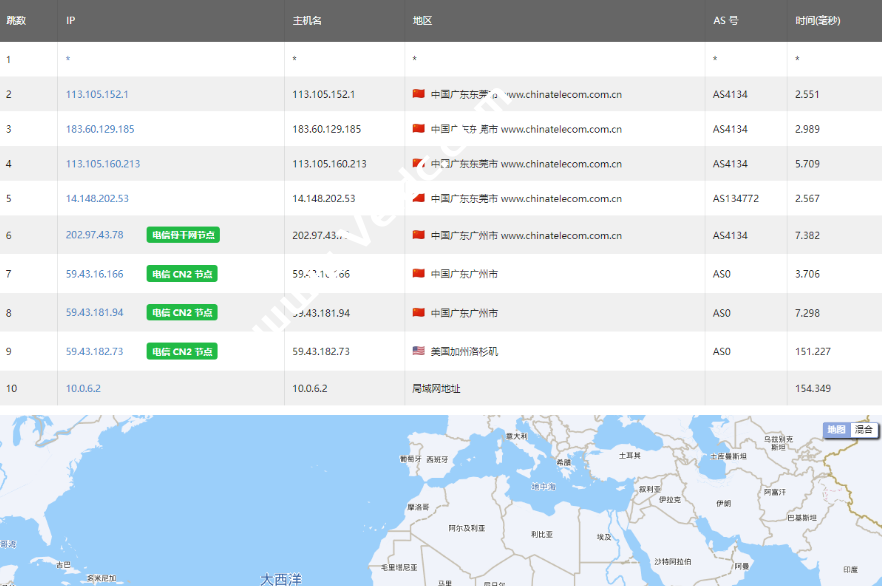The image size is (882, 586).
Task: Click the 大西洋 label on the map
Action: pos(280,578)
